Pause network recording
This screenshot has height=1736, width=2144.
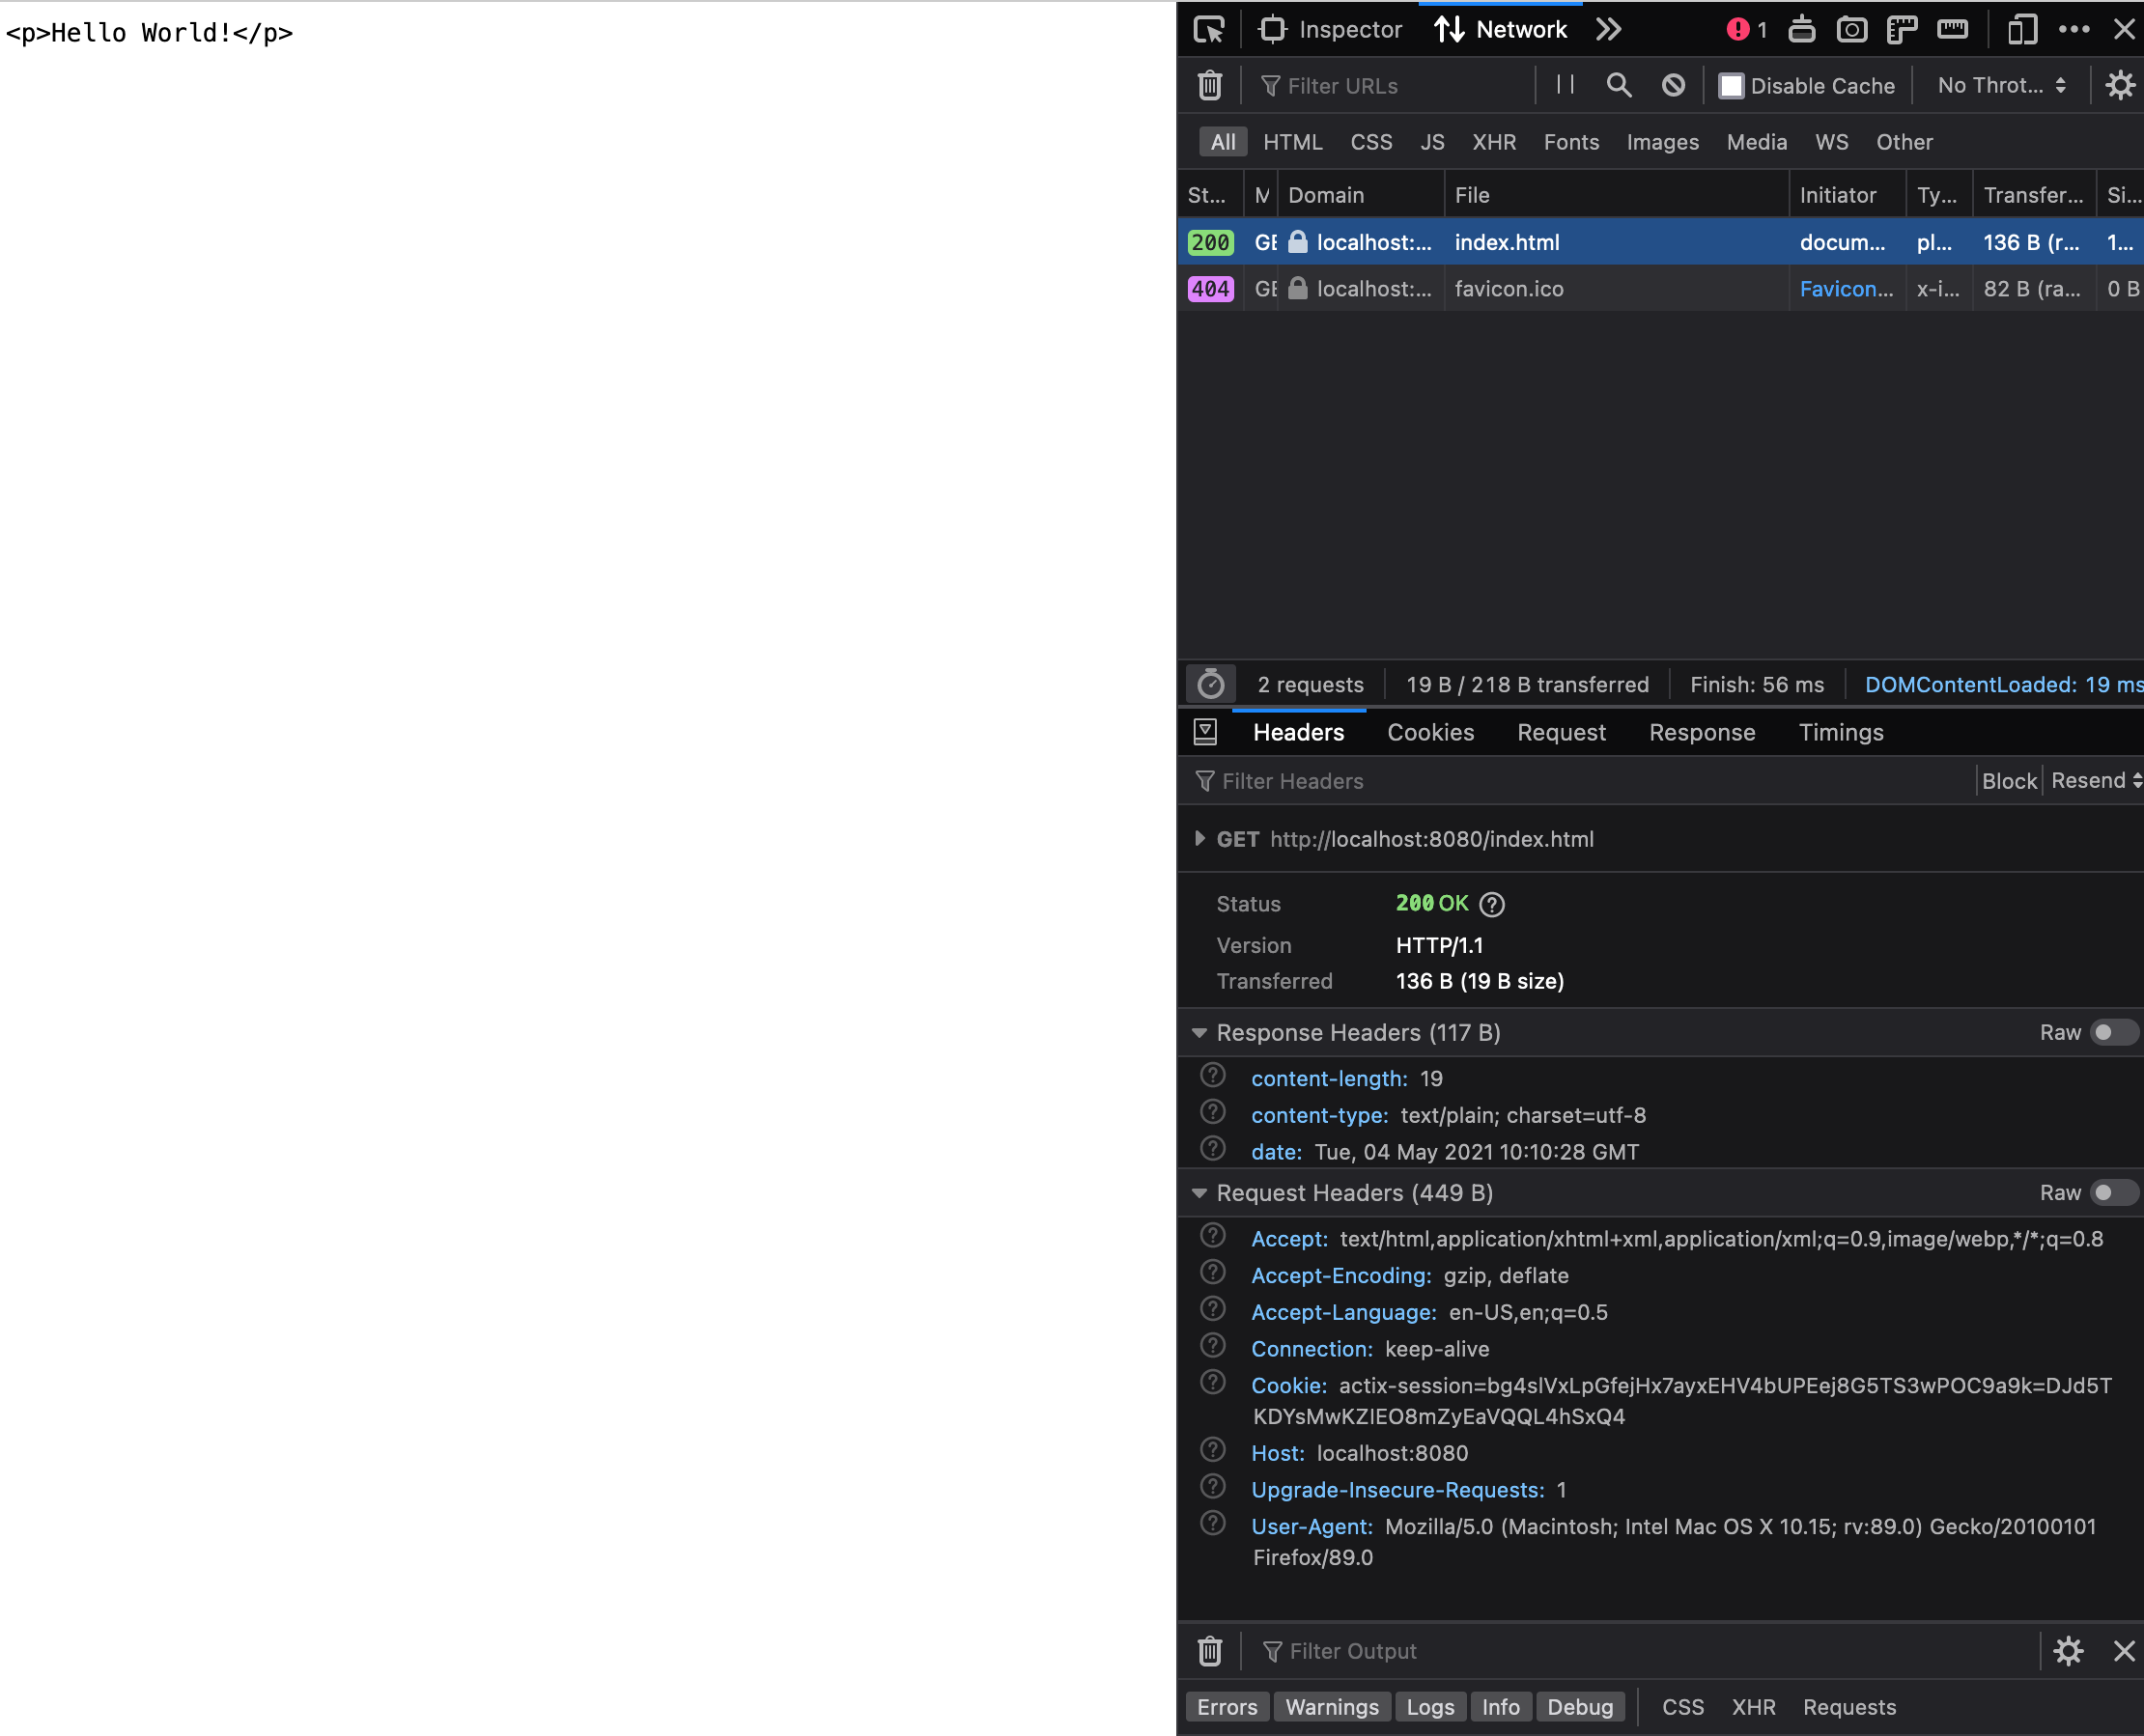click(1566, 85)
